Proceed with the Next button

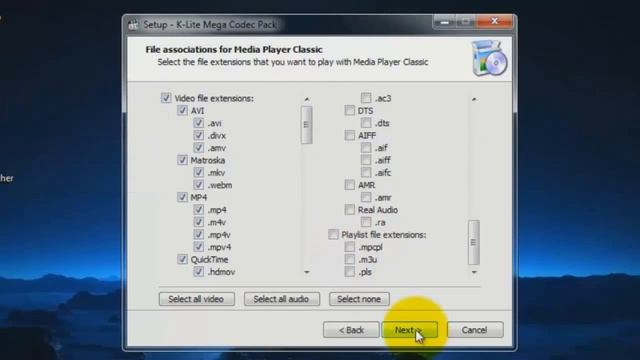[x=409, y=330]
